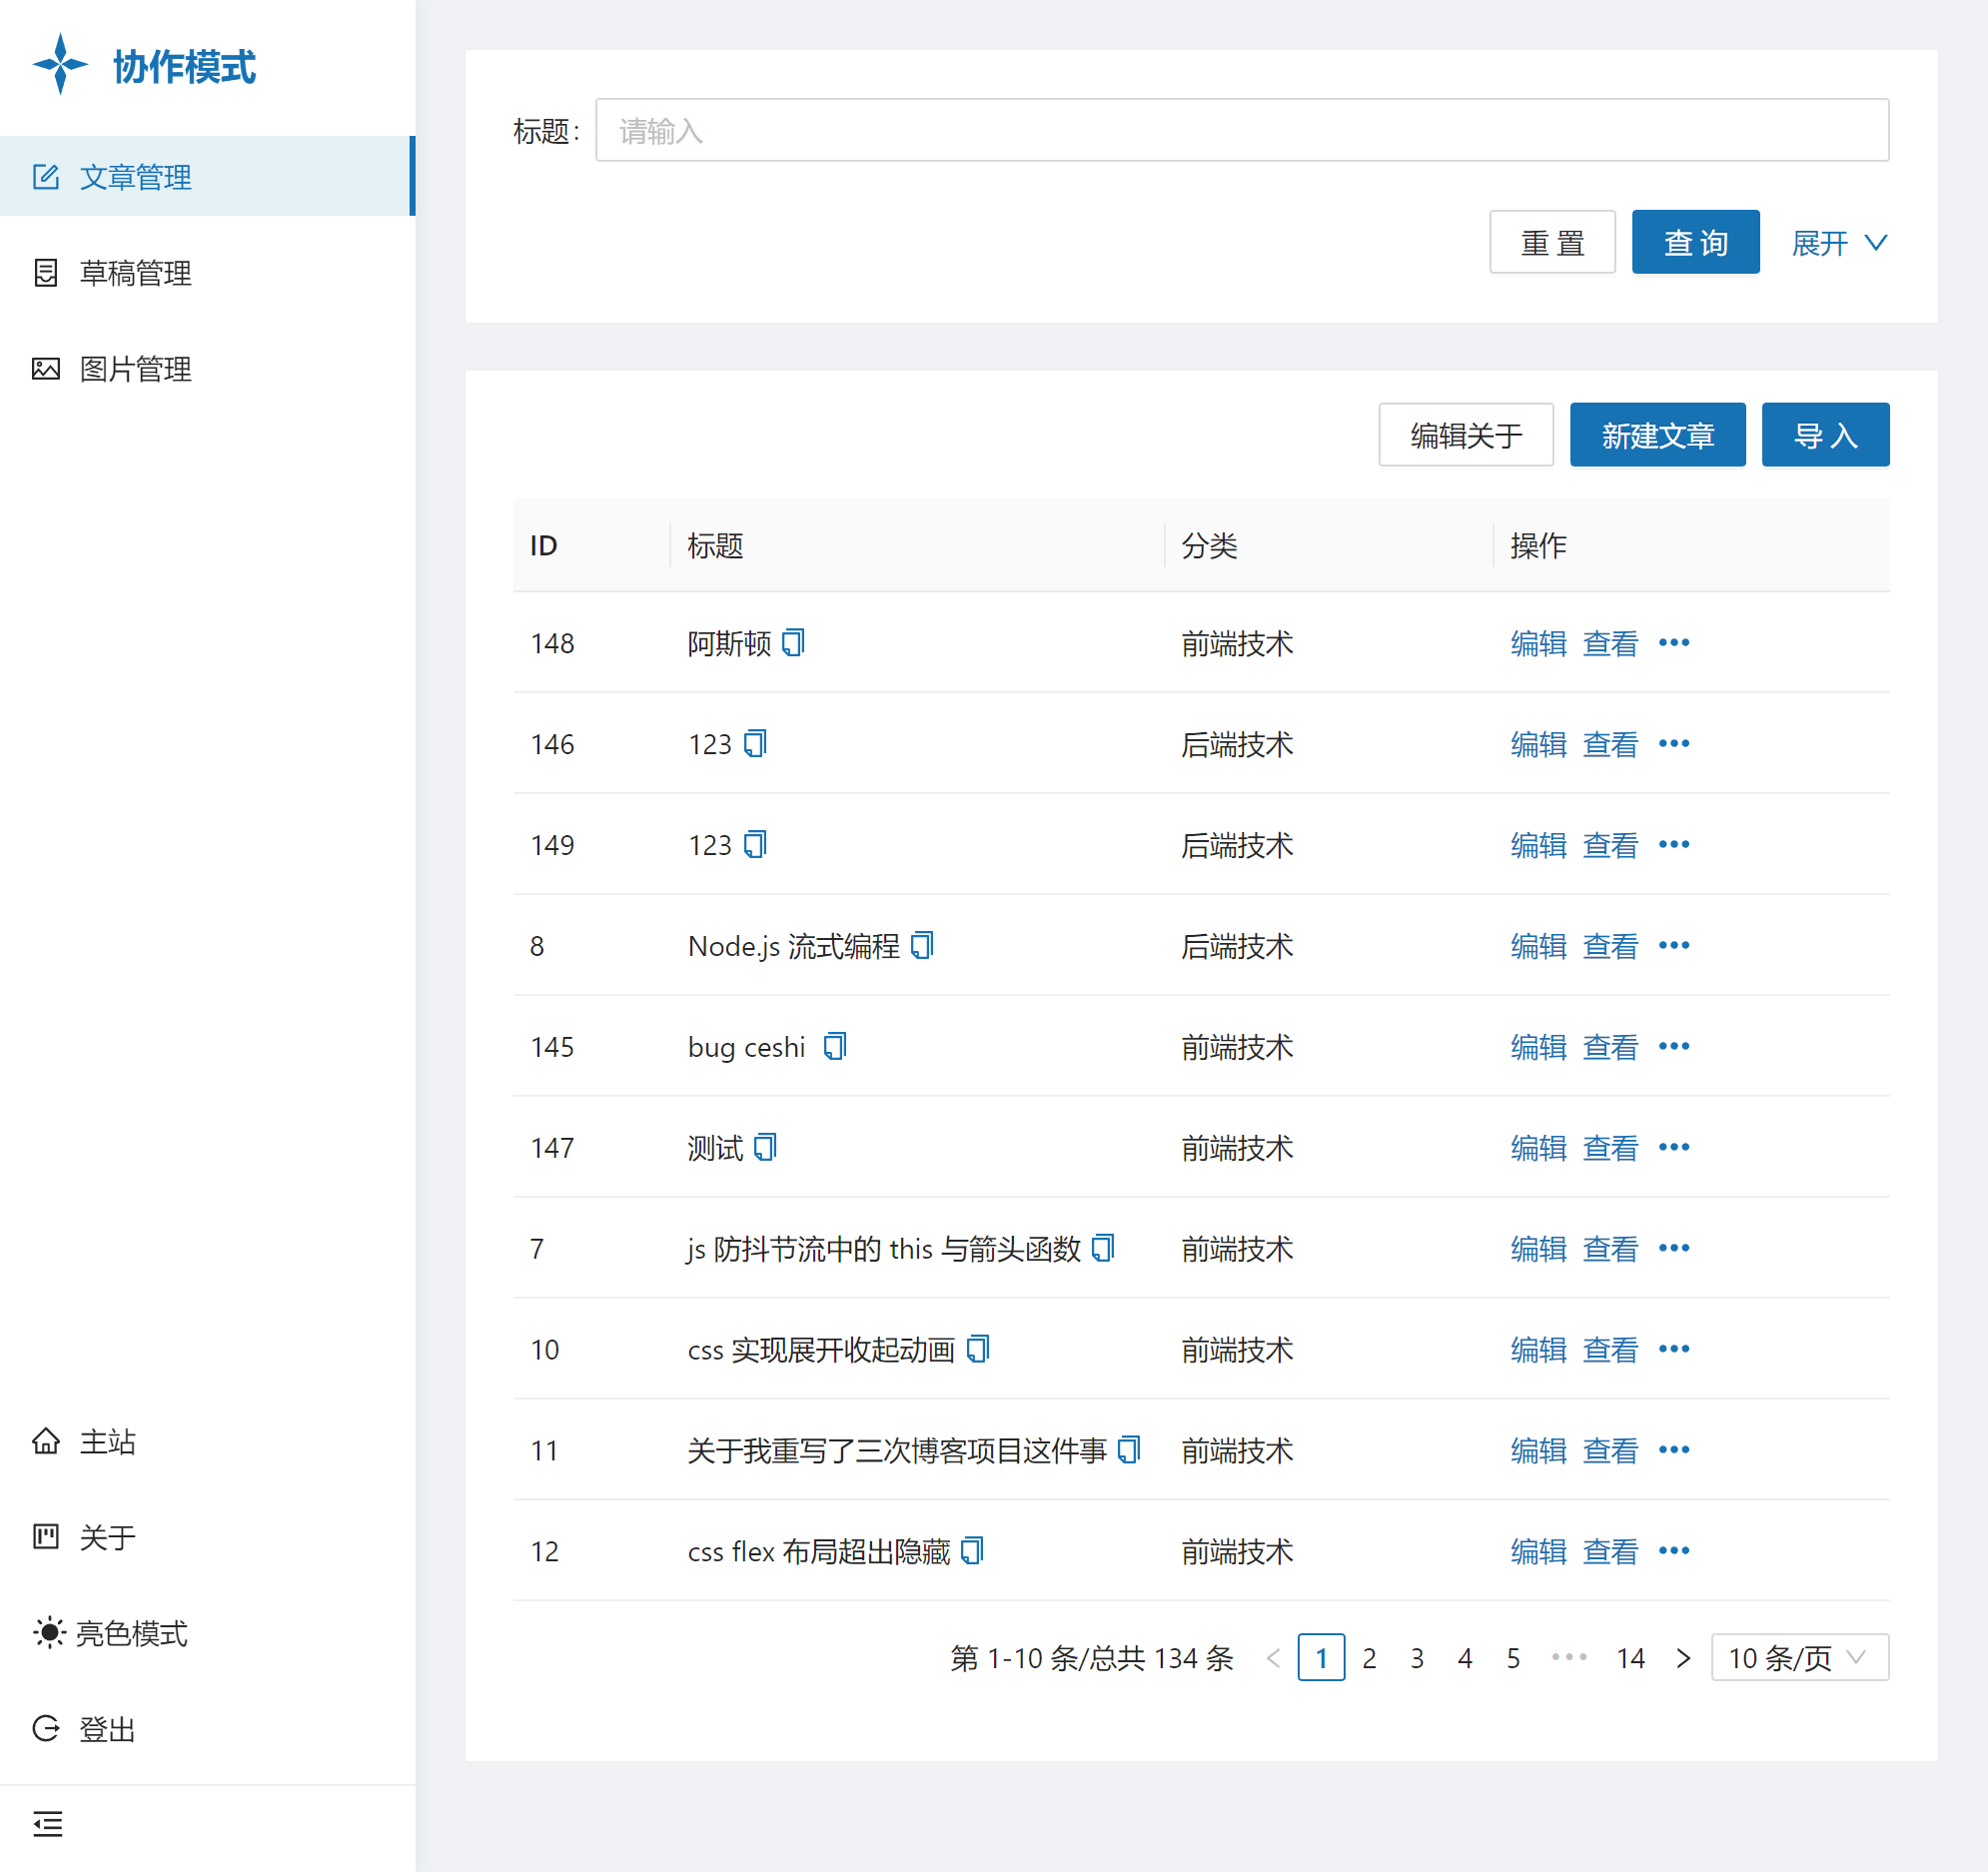Viewport: 1988px width, 1872px height.
Task: Go to page 4
Action: [x=1465, y=1658]
